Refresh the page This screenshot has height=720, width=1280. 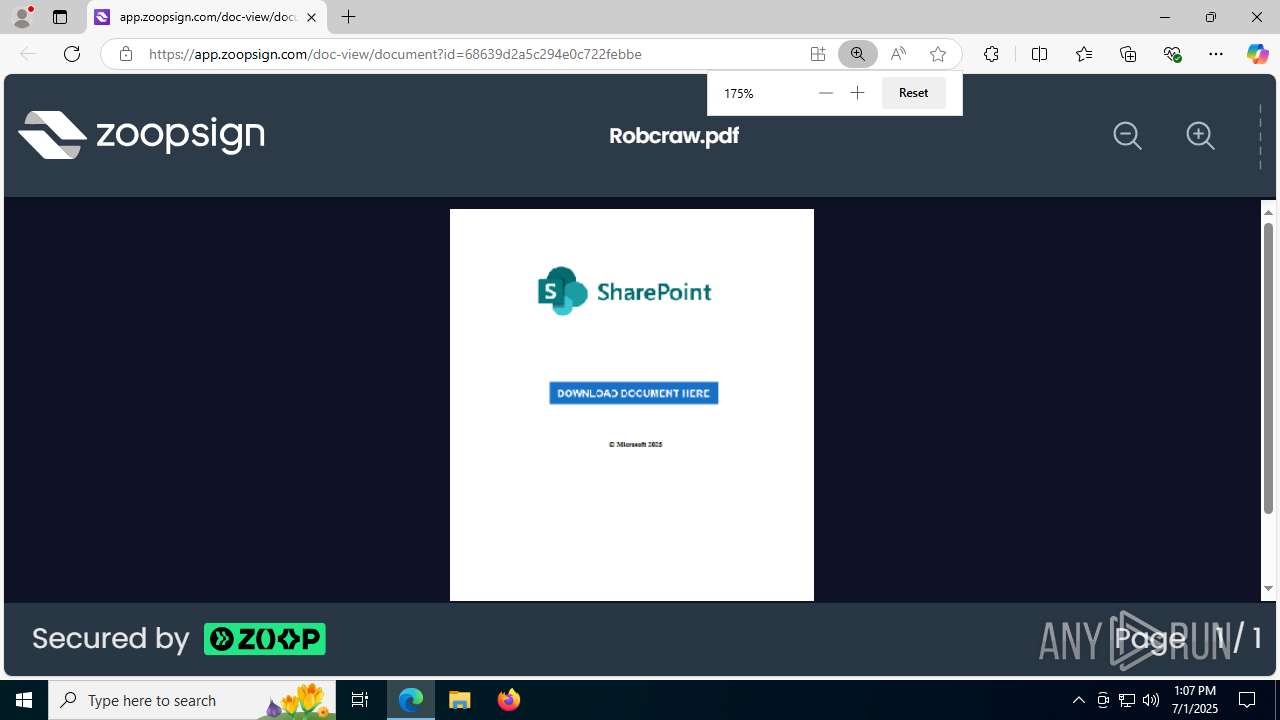coord(72,54)
